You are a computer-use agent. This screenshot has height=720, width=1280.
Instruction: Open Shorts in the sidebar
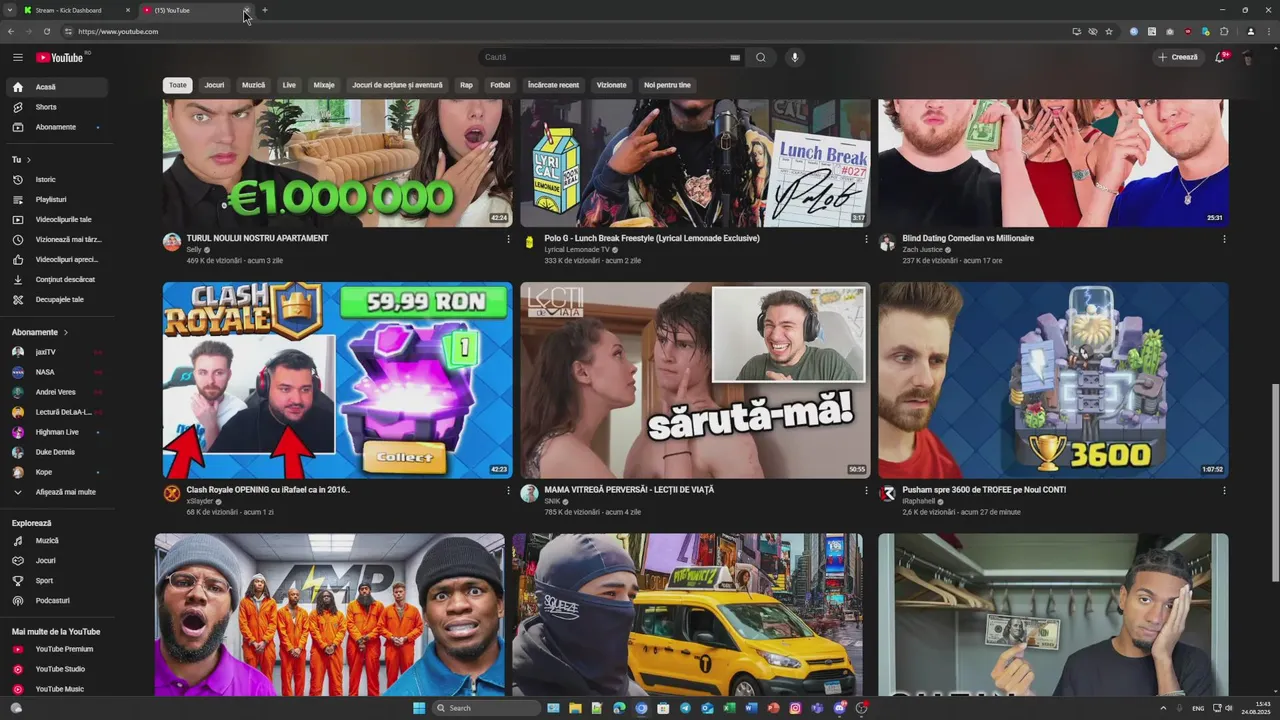tap(55, 107)
